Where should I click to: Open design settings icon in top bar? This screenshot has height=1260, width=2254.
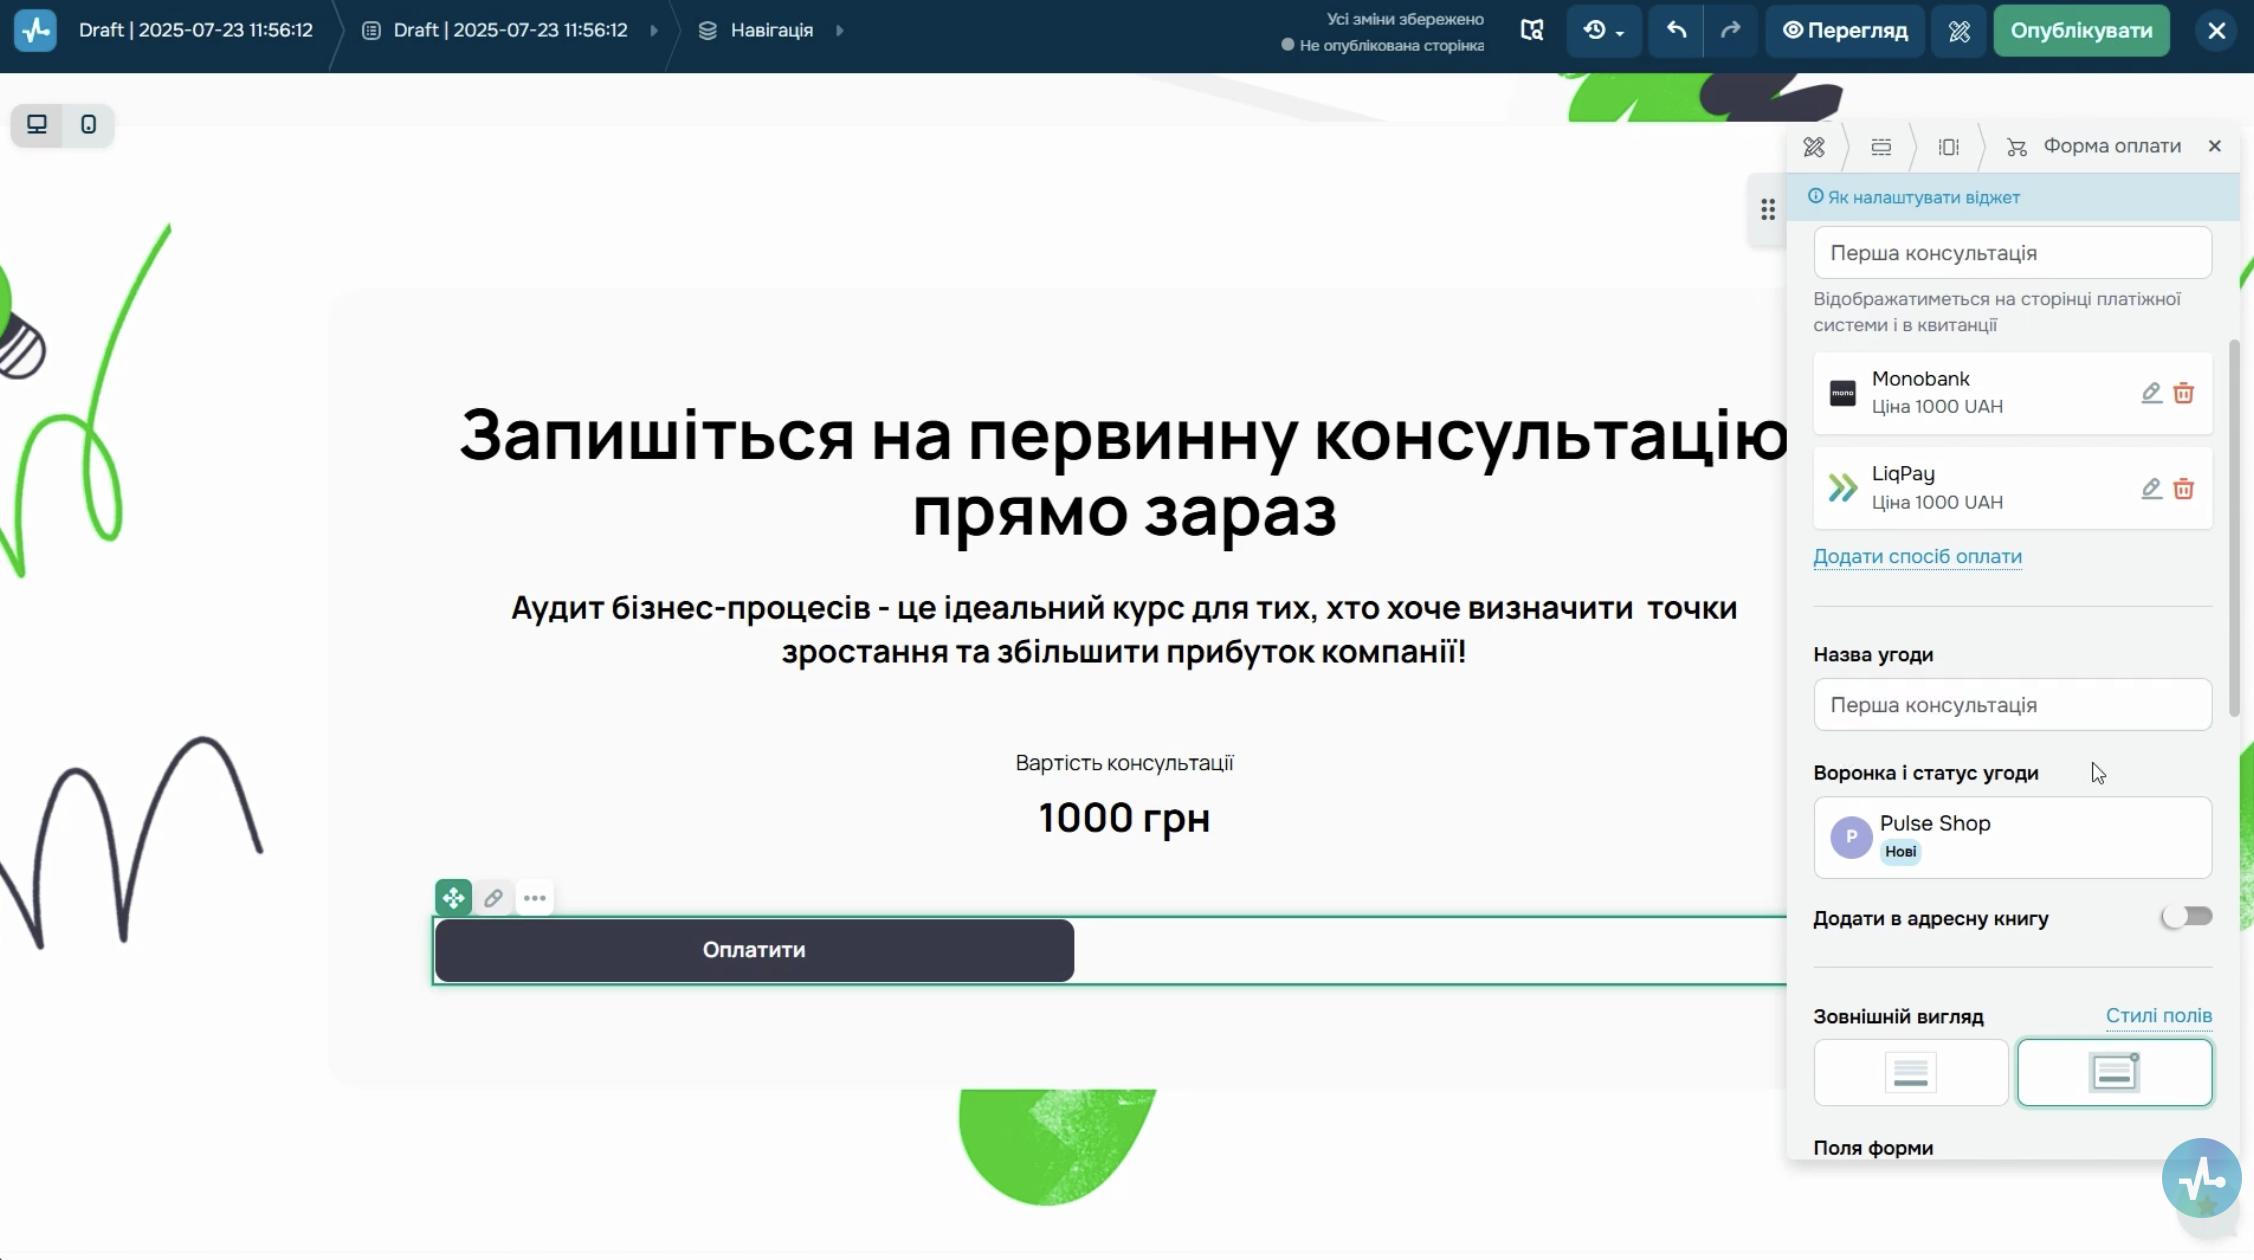(1959, 30)
